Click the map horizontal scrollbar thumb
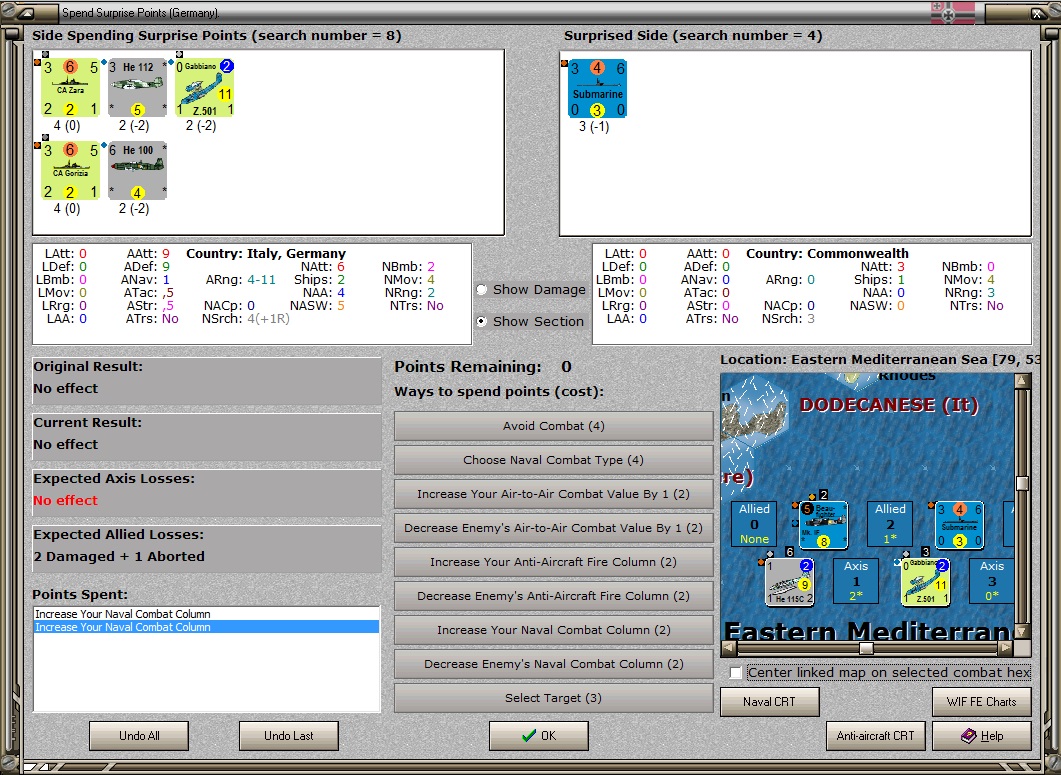 [x=866, y=648]
